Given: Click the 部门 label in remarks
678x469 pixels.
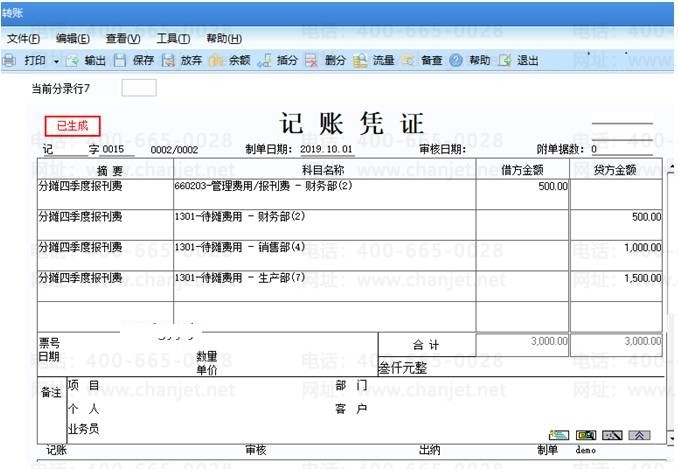Looking at the screenshot, I should [x=351, y=385].
